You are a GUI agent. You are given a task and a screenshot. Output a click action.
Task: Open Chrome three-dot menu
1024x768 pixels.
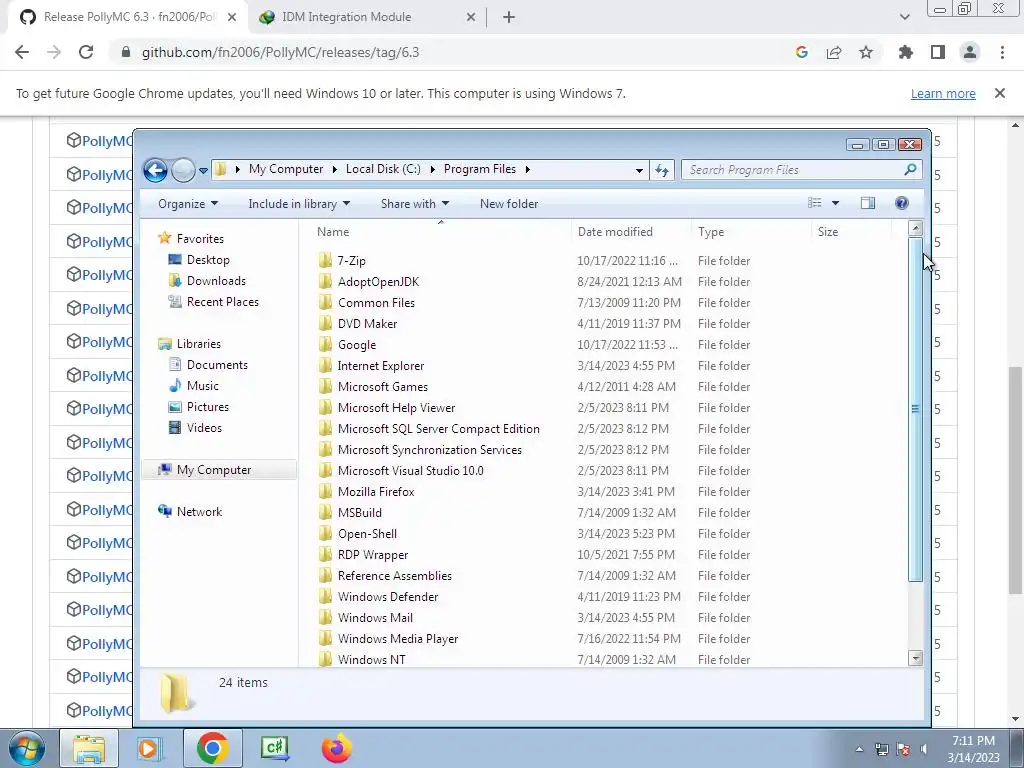(x=1002, y=52)
